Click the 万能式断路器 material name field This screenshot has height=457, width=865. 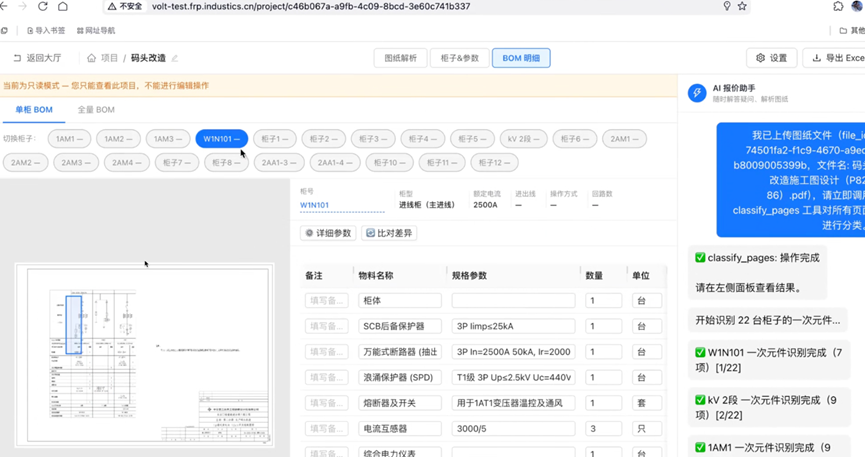tap(399, 352)
